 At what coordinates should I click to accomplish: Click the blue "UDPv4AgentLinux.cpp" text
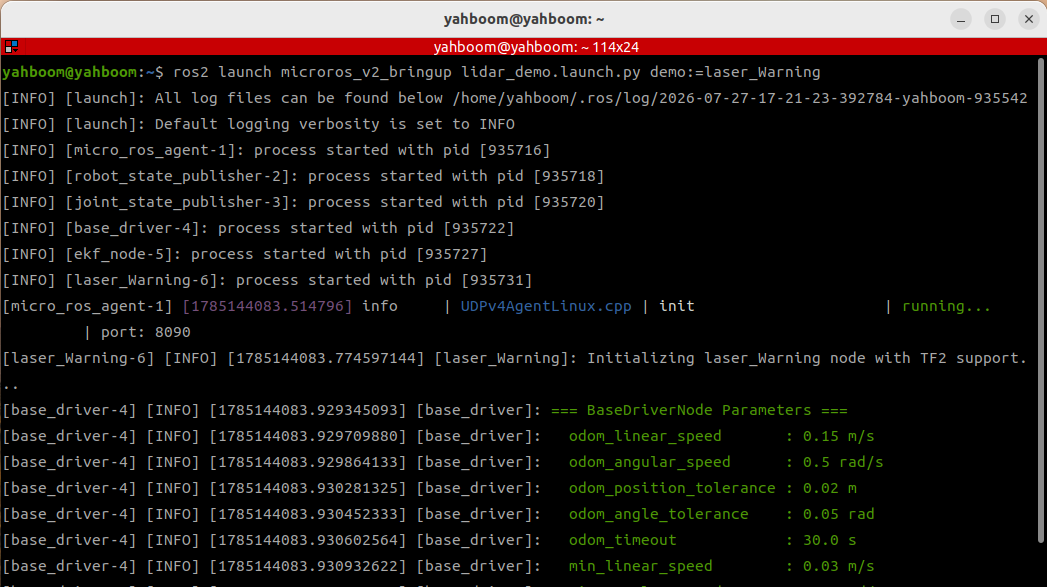pyautogui.click(x=546, y=307)
